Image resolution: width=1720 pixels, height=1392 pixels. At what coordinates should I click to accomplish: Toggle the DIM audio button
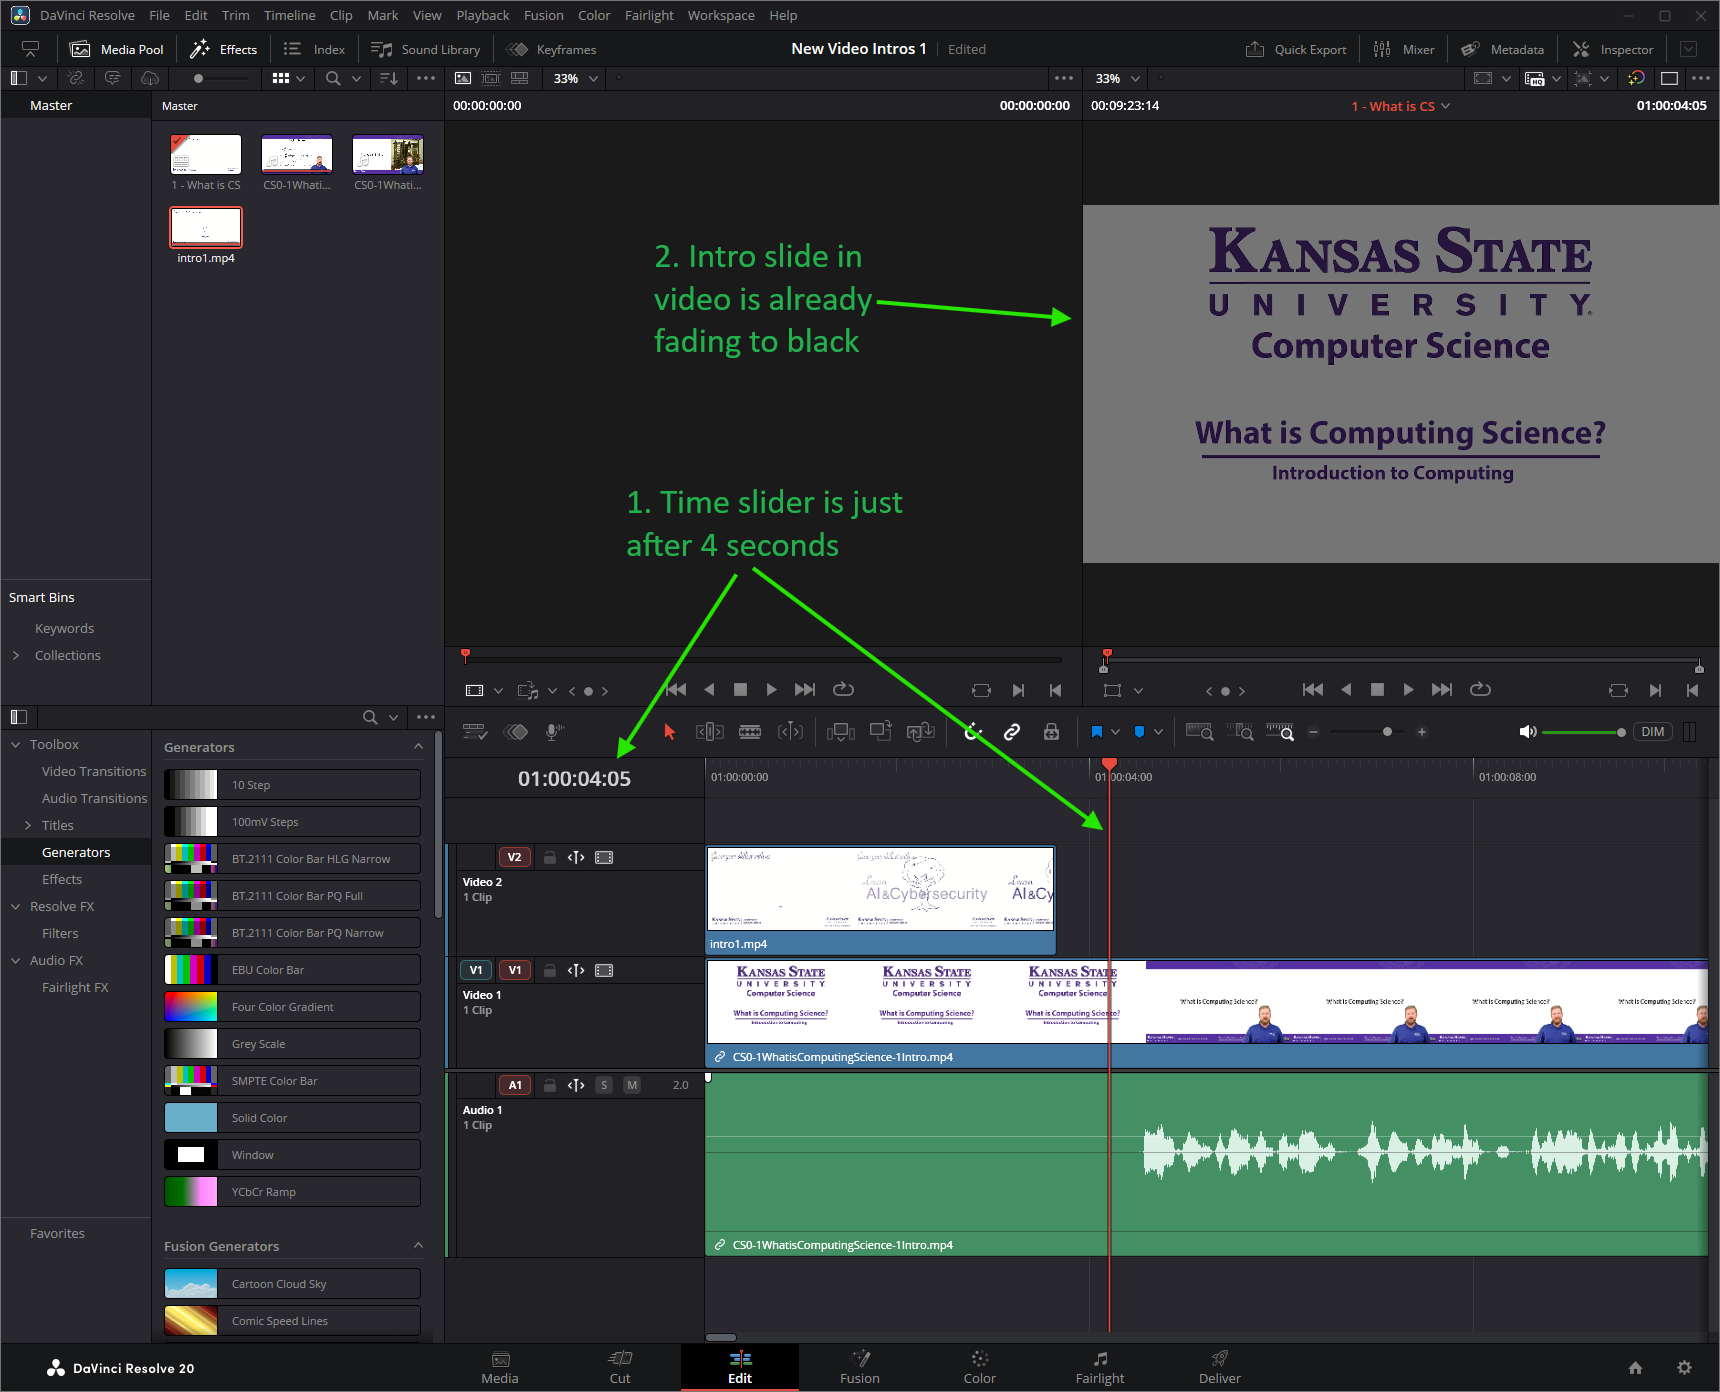point(1653,732)
